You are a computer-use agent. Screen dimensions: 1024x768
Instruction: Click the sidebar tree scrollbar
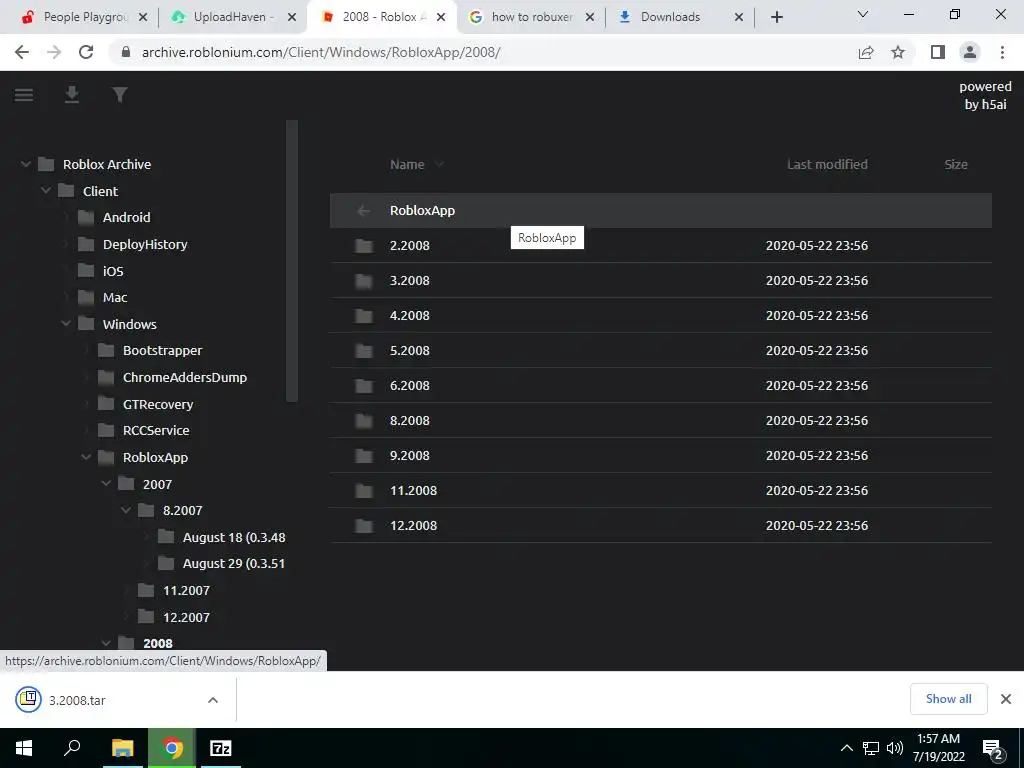coord(292,261)
